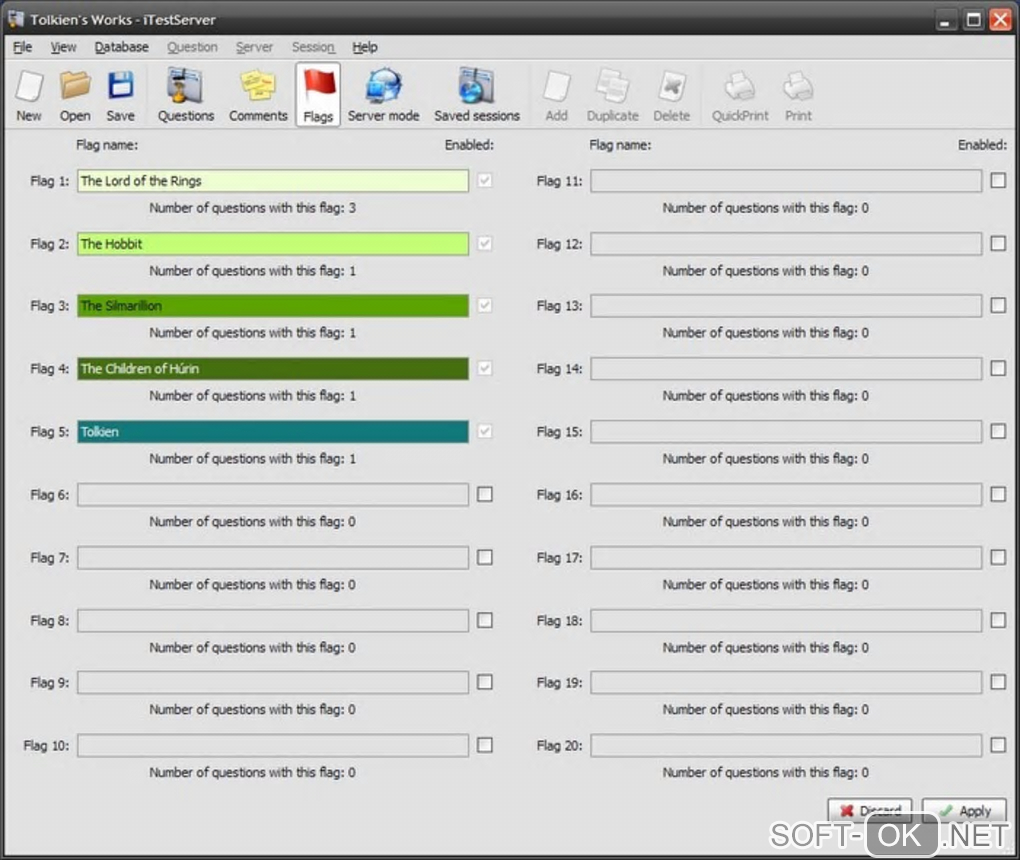Click the empty Flag 6 name field
The image size is (1020, 860).
273,495
